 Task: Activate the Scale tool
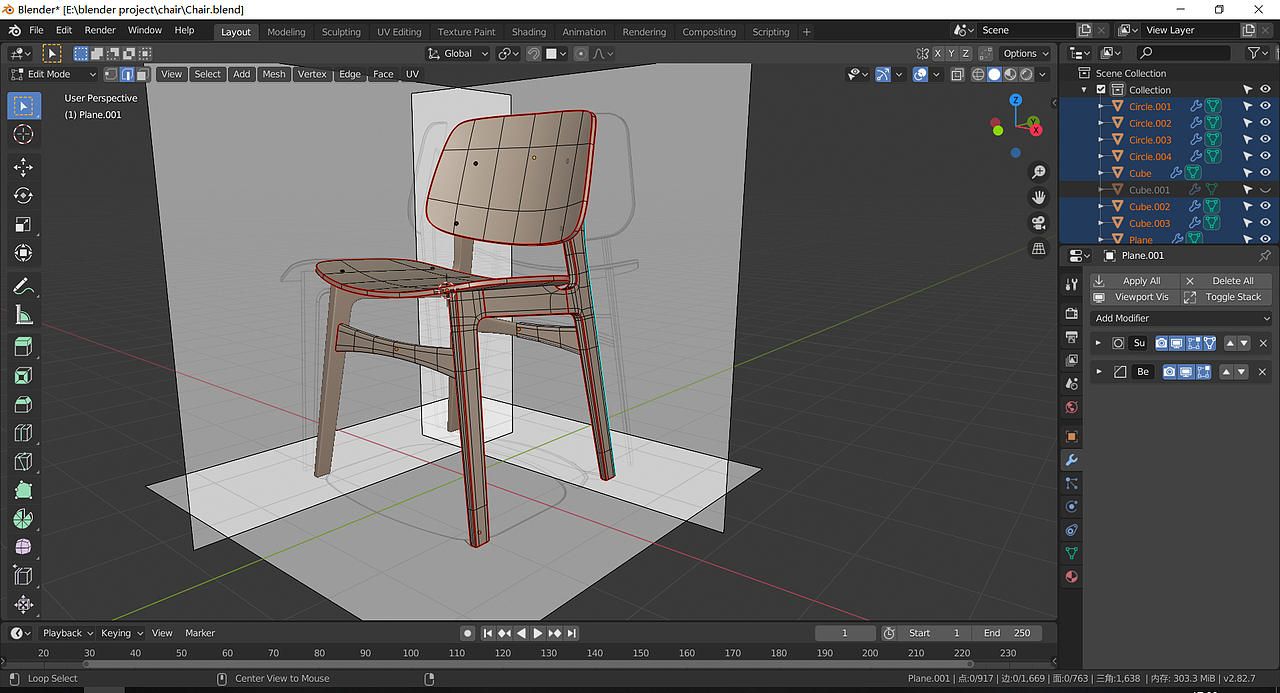[x=24, y=225]
